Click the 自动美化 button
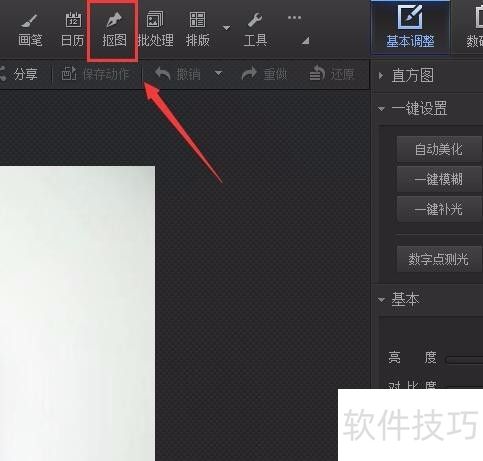 click(x=439, y=149)
